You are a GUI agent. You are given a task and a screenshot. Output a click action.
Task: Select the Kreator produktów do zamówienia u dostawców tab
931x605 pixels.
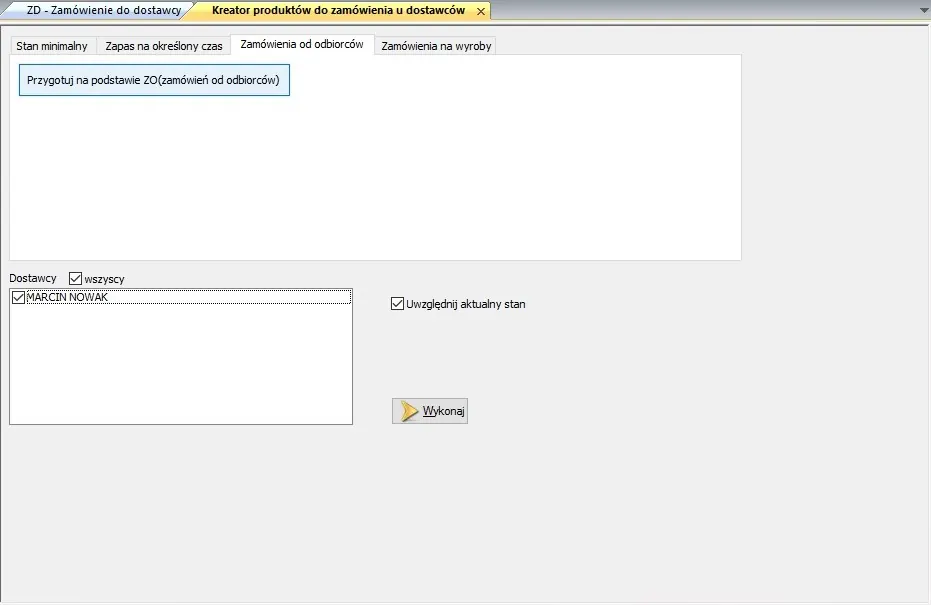(x=338, y=11)
